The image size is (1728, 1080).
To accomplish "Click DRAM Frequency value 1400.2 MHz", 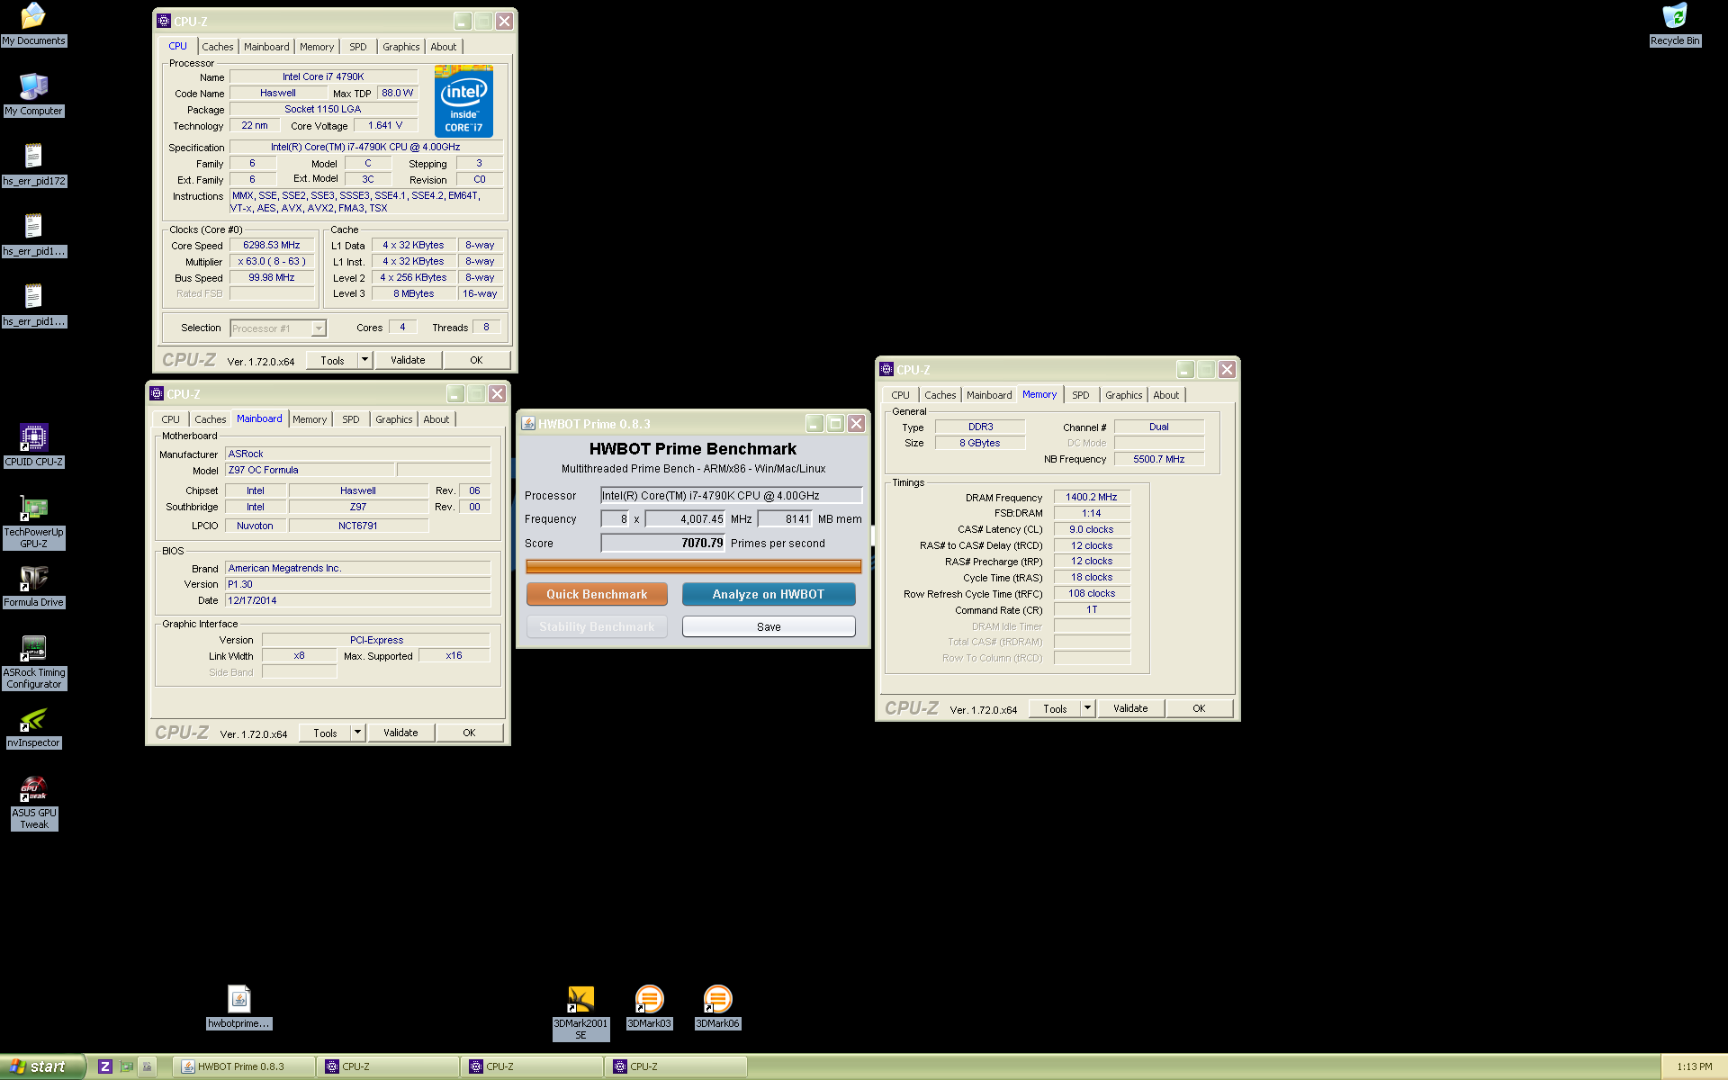I will coord(1091,497).
